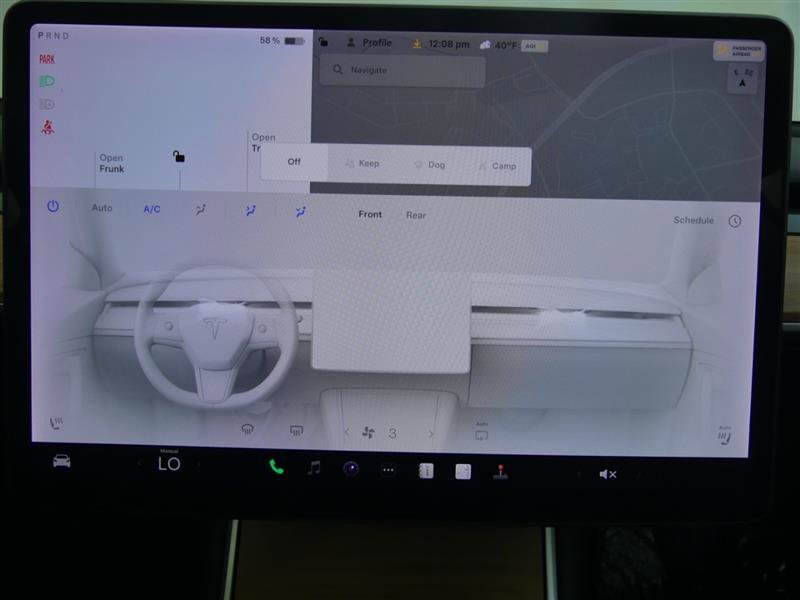Open the driver Profile menu

pyautogui.click(x=369, y=43)
